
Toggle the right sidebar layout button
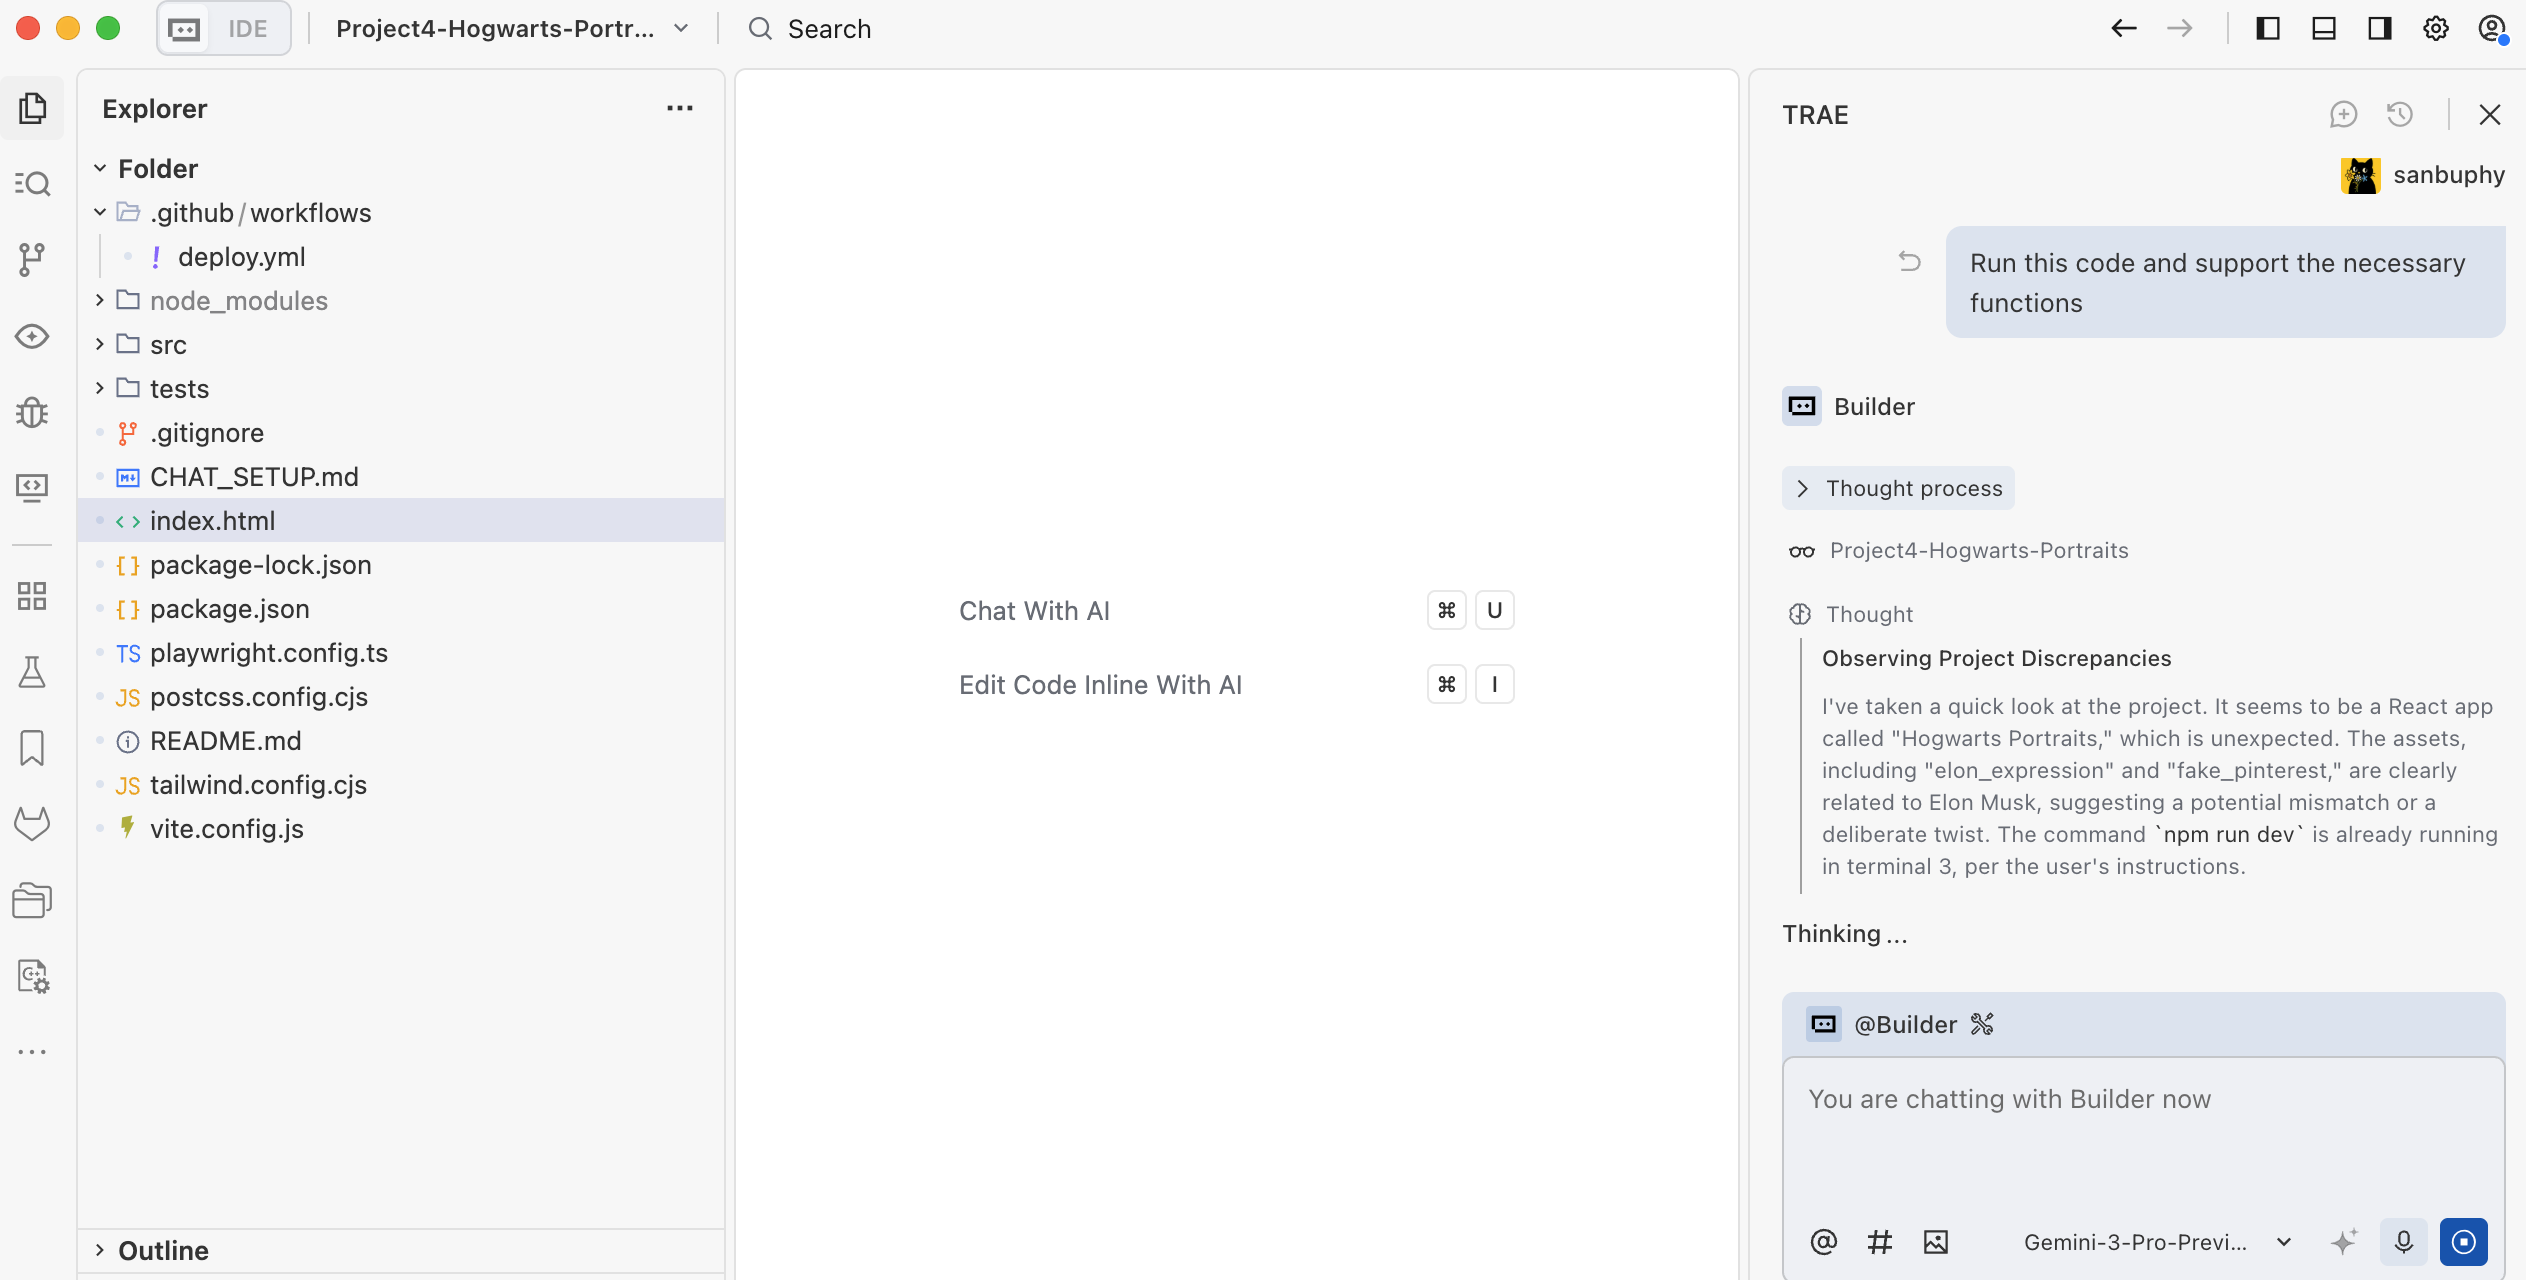pyautogui.click(x=2380, y=29)
